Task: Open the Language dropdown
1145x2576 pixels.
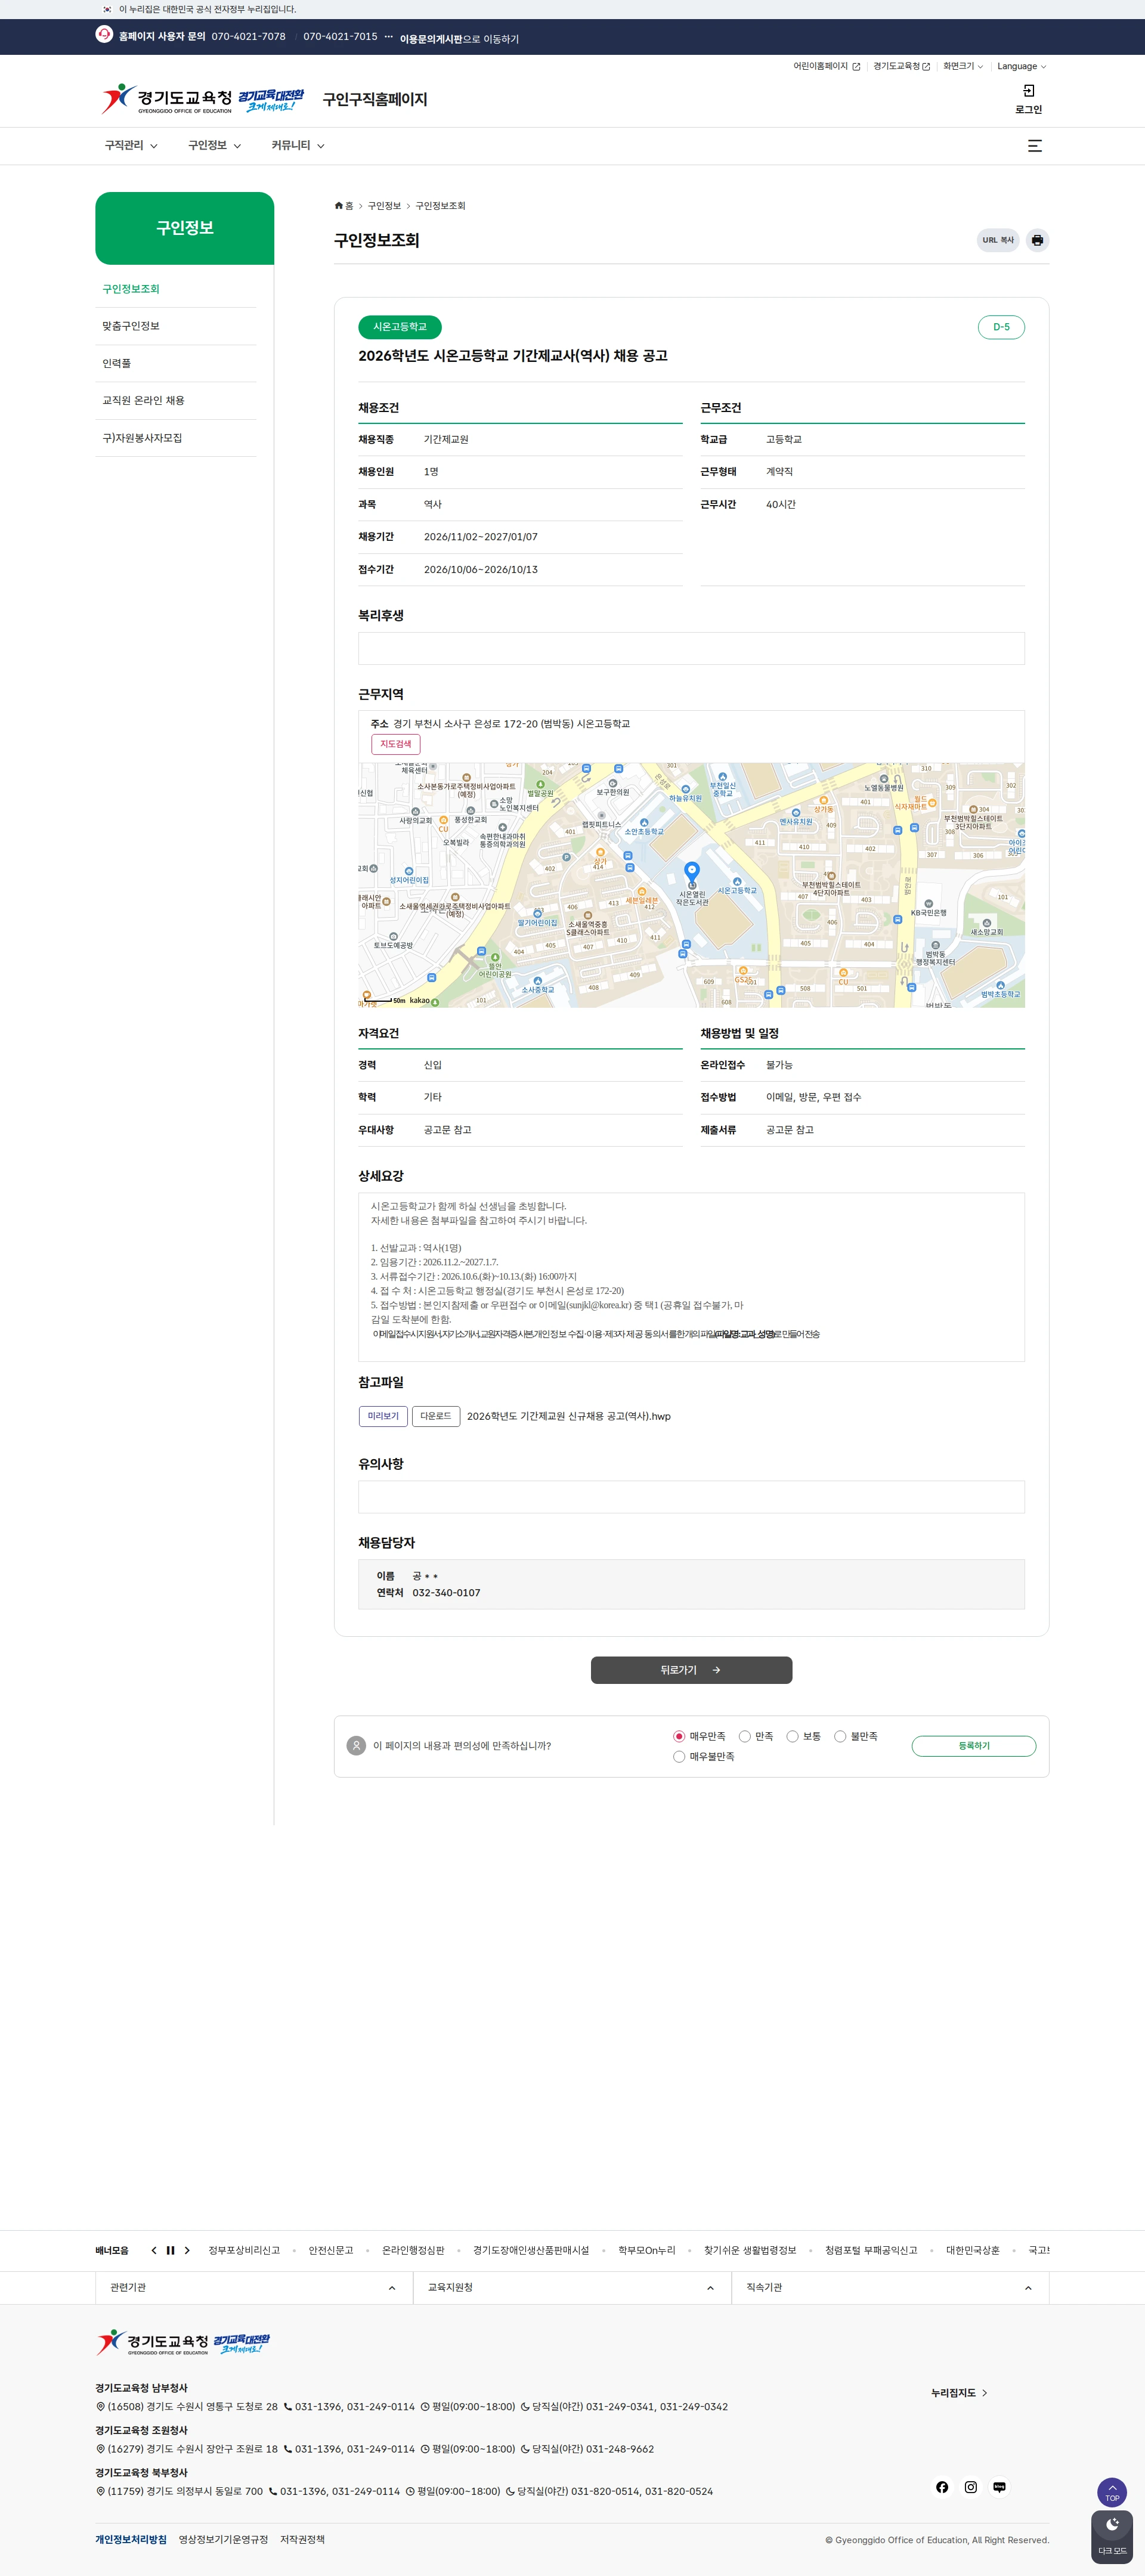Action: pyautogui.click(x=1021, y=66)
